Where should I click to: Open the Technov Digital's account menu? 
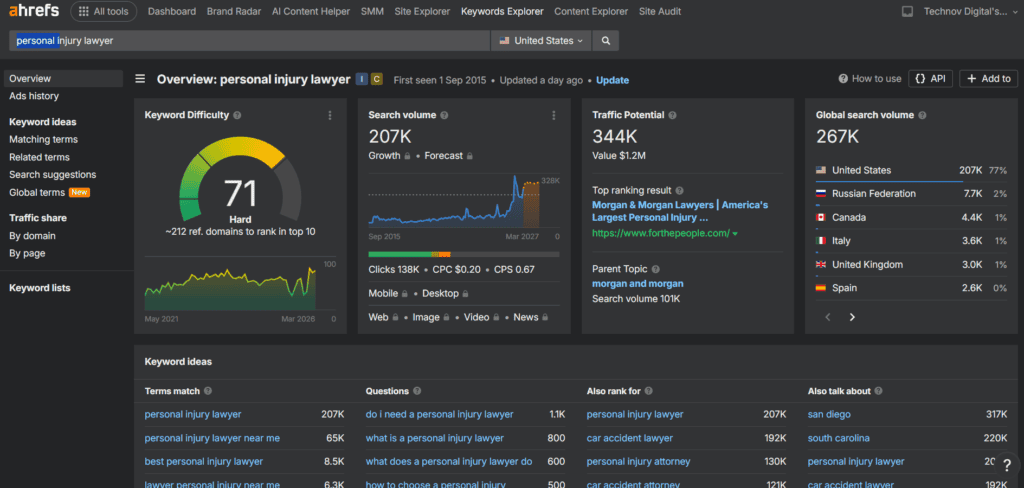click(x=970, y=11)
